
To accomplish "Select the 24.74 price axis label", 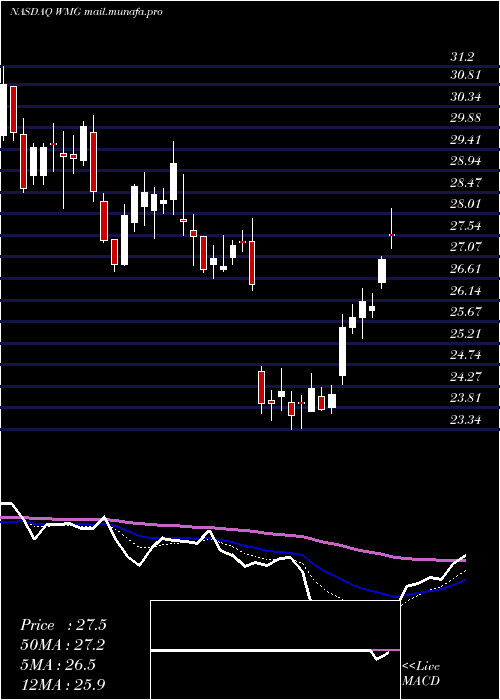I will (x=466, y=354).
